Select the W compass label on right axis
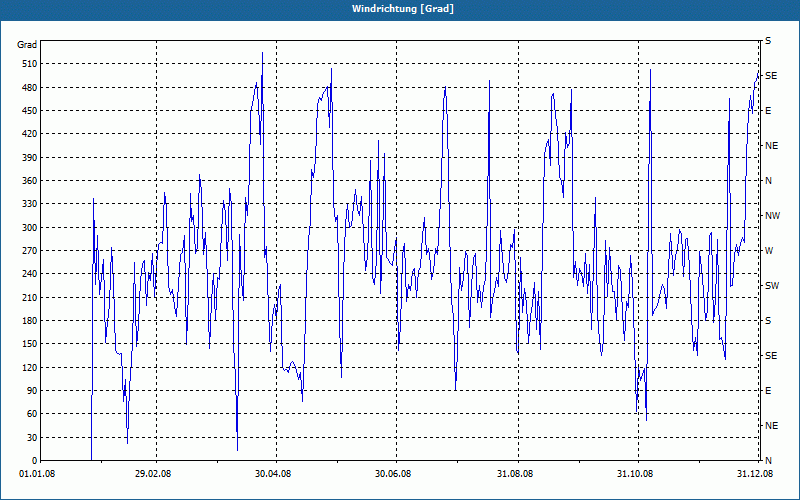The image size is (800, 500). [769, 251]
